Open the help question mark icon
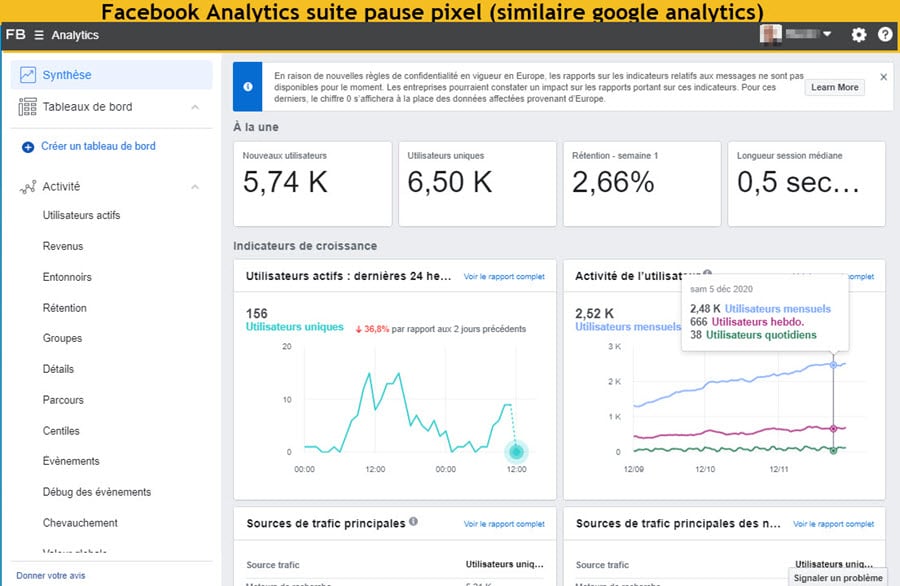Image resolution: width=900 pixels, height=586 pixels. pyautogui.click(x=885, y=34)
